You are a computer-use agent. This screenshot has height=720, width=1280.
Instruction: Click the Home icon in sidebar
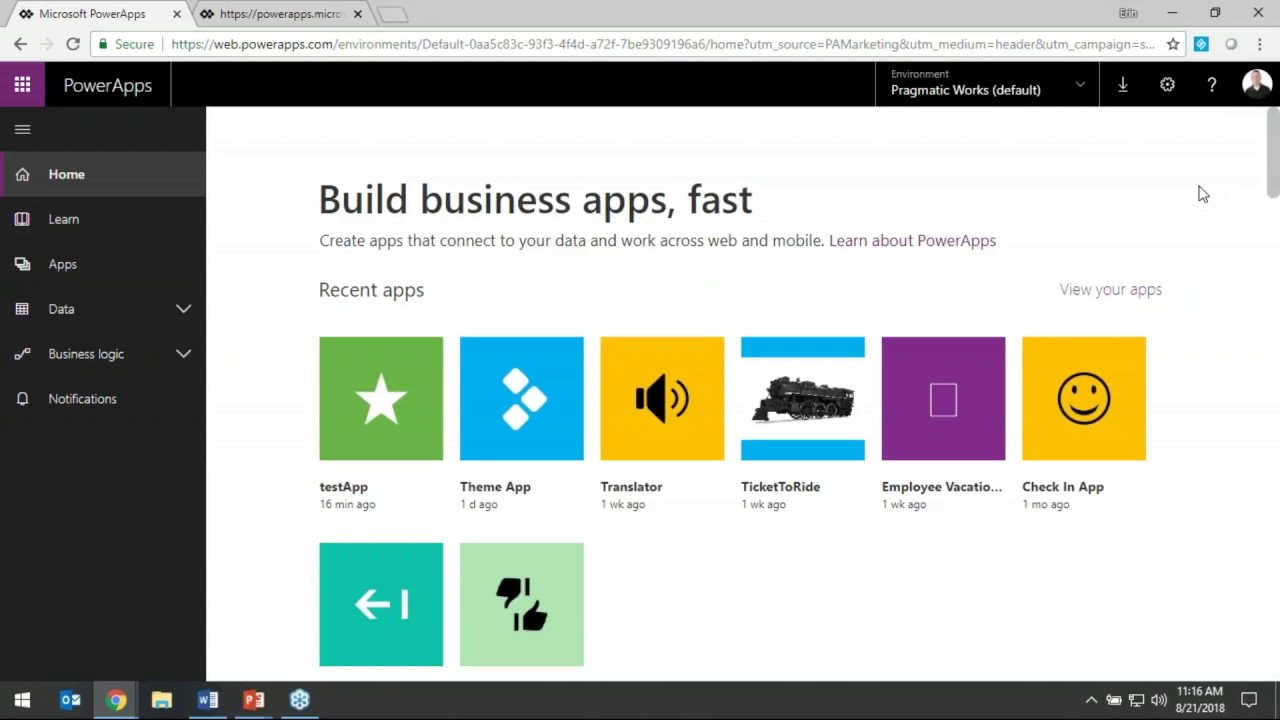(x=22, y=174)
